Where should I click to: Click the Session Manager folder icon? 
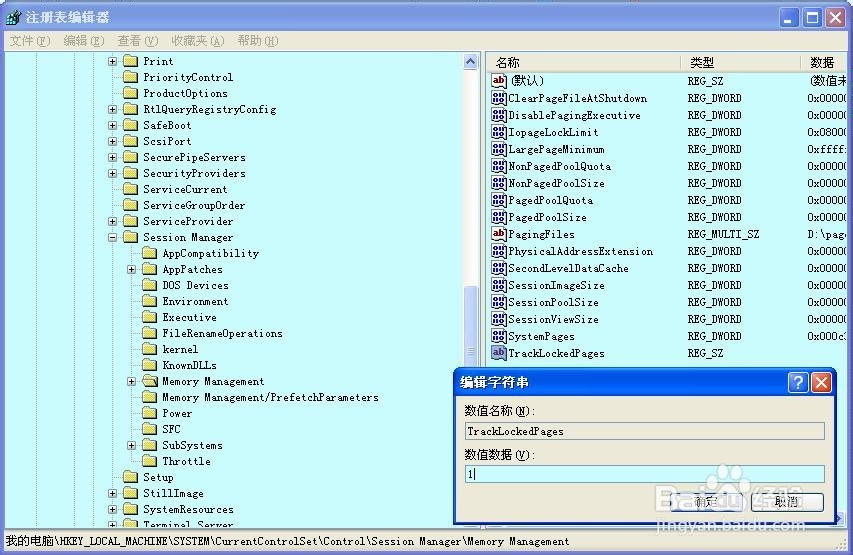point(131,237)
